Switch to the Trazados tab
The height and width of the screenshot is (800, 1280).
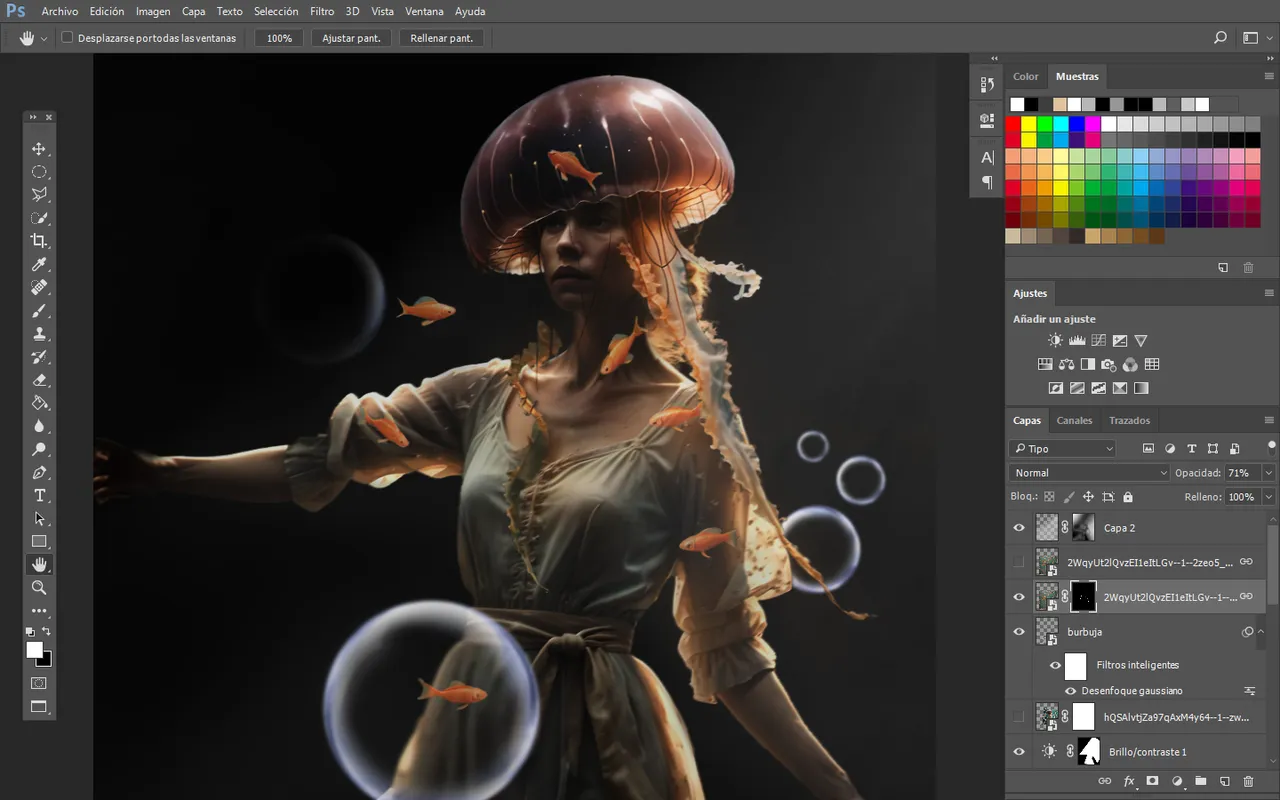[x=1129, y=420]
